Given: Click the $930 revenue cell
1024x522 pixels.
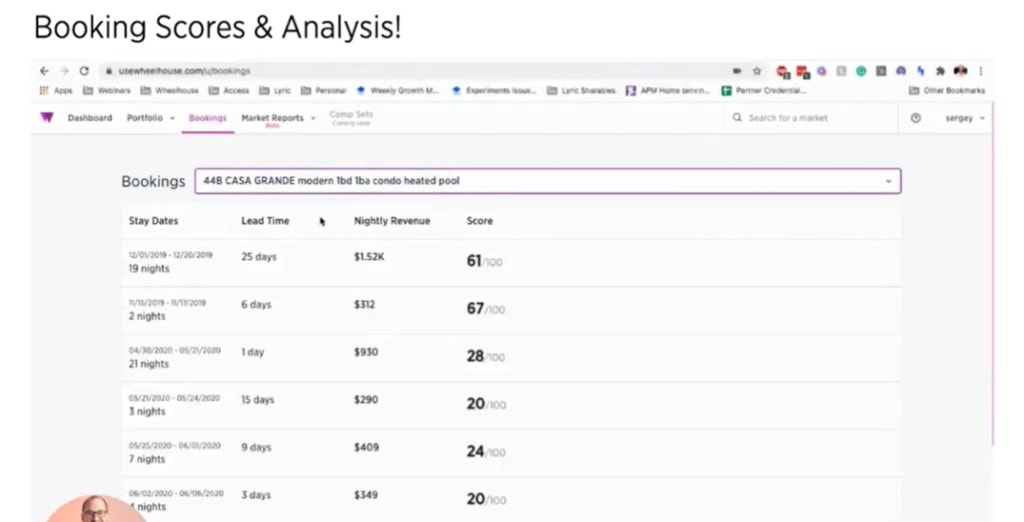Looking at the screenshot, I should (366, 352).
